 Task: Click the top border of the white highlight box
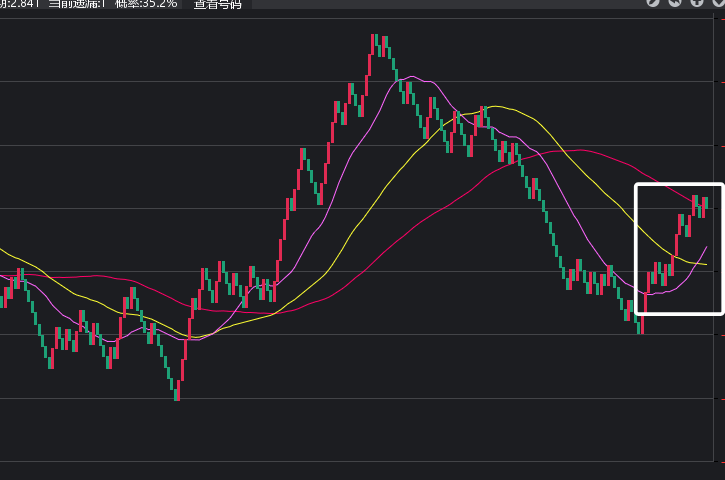[679, 185]
